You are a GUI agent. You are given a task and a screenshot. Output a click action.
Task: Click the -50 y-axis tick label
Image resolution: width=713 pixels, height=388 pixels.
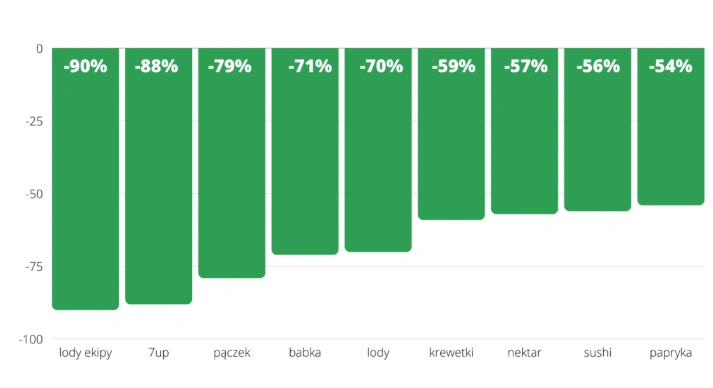(34, 194)
